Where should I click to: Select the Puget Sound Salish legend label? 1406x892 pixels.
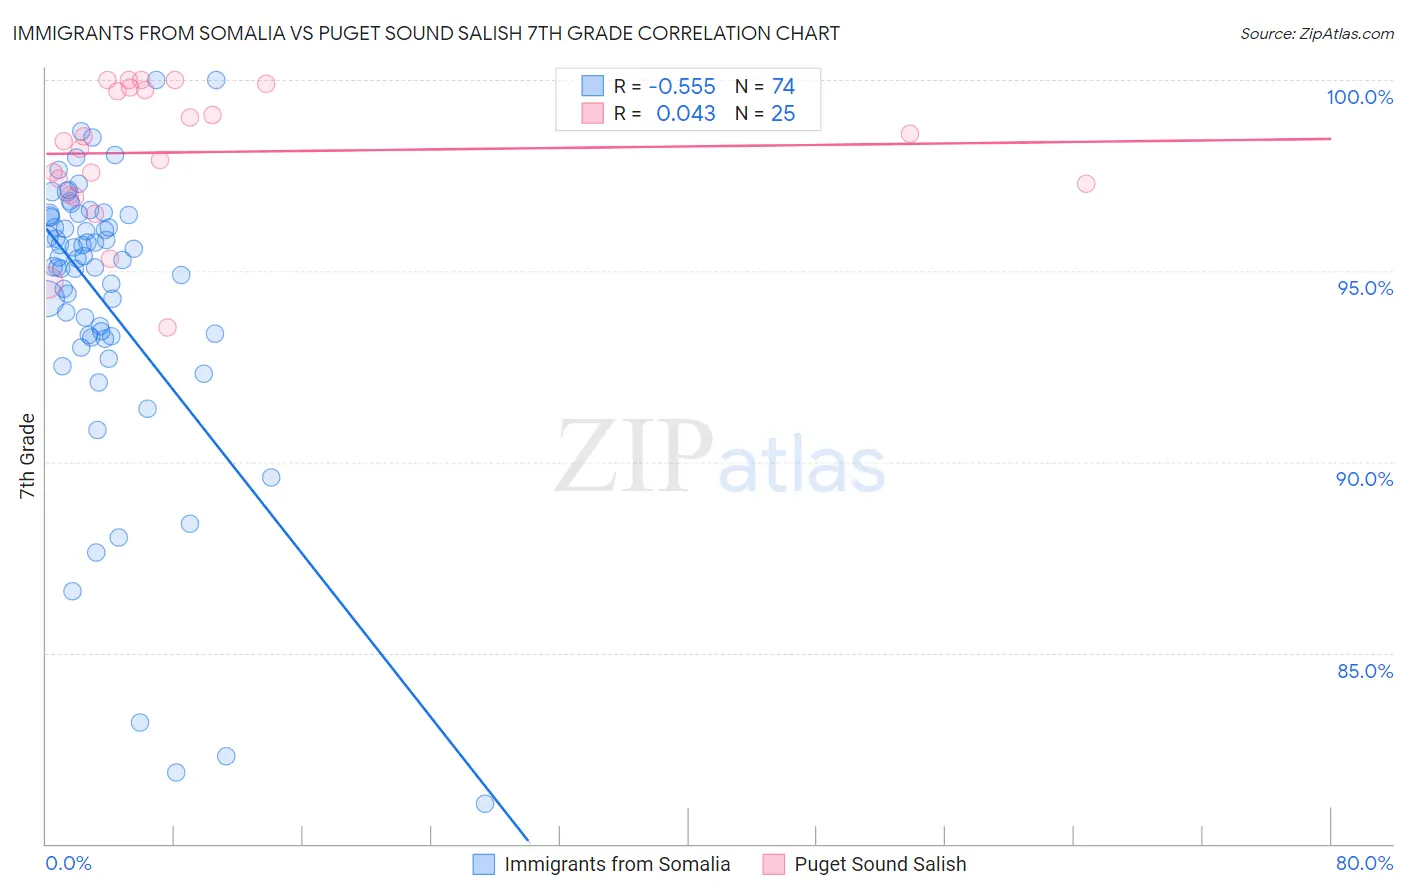pos(880,864)
